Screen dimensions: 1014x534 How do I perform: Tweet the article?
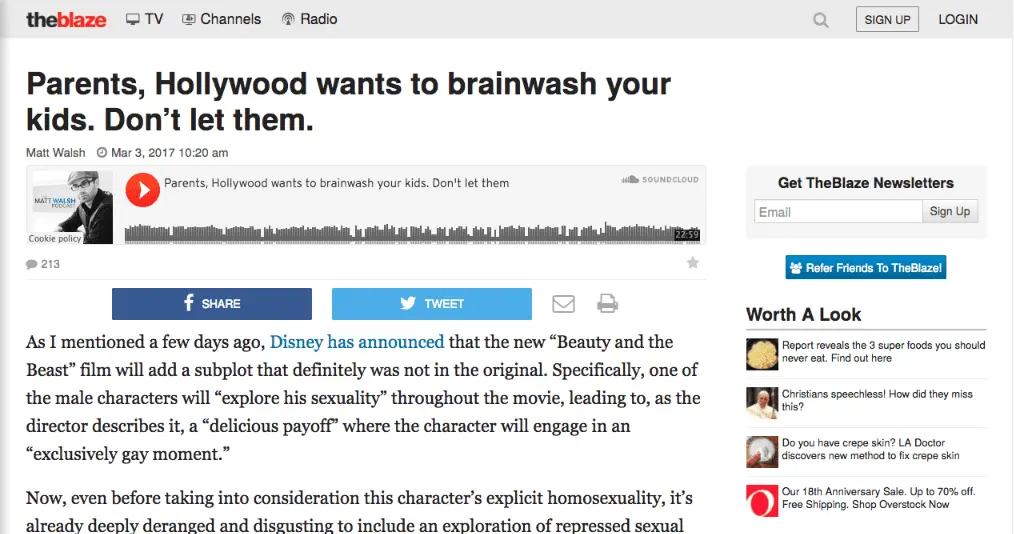431,304
